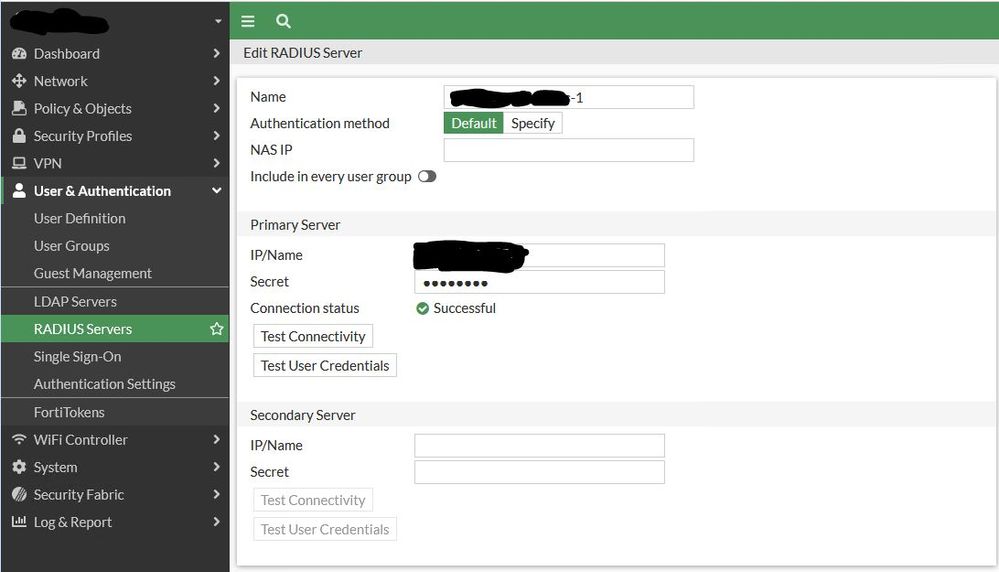Select Default authentication method
The height and width of the screenshot is (572, 999).
pos(473,123)
